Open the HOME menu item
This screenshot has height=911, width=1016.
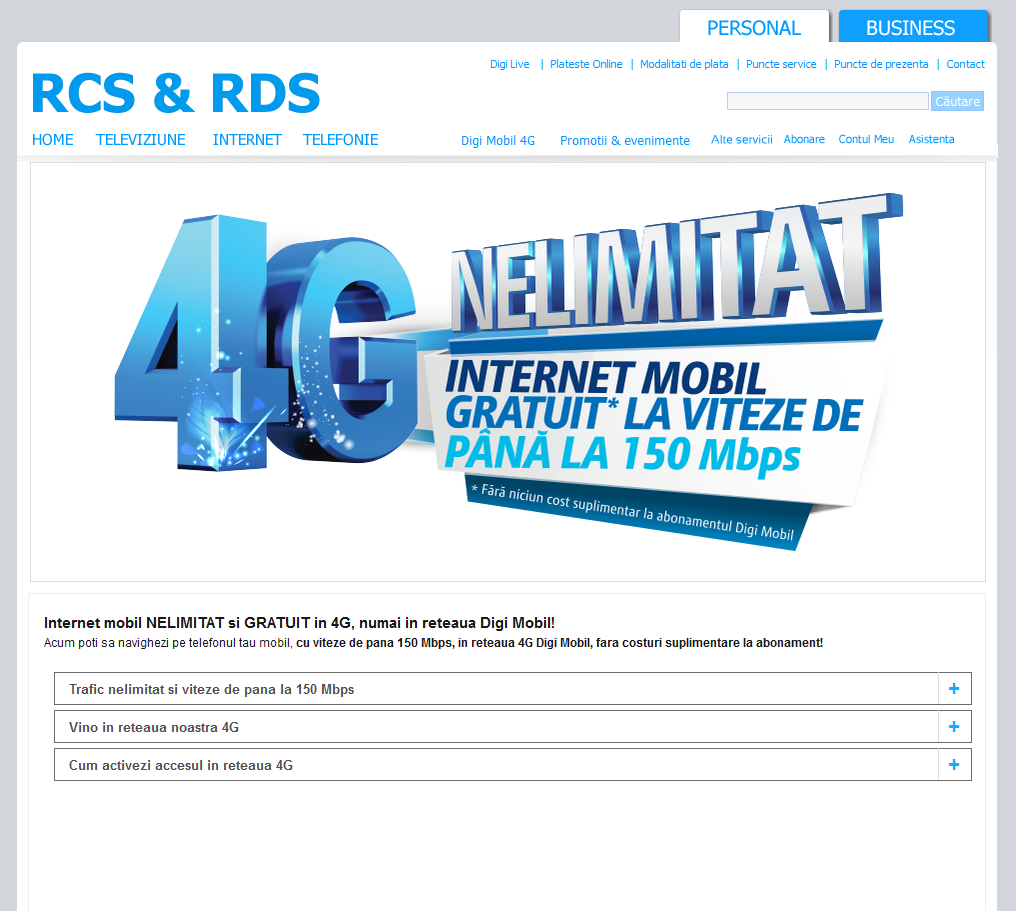click(53, 140)
